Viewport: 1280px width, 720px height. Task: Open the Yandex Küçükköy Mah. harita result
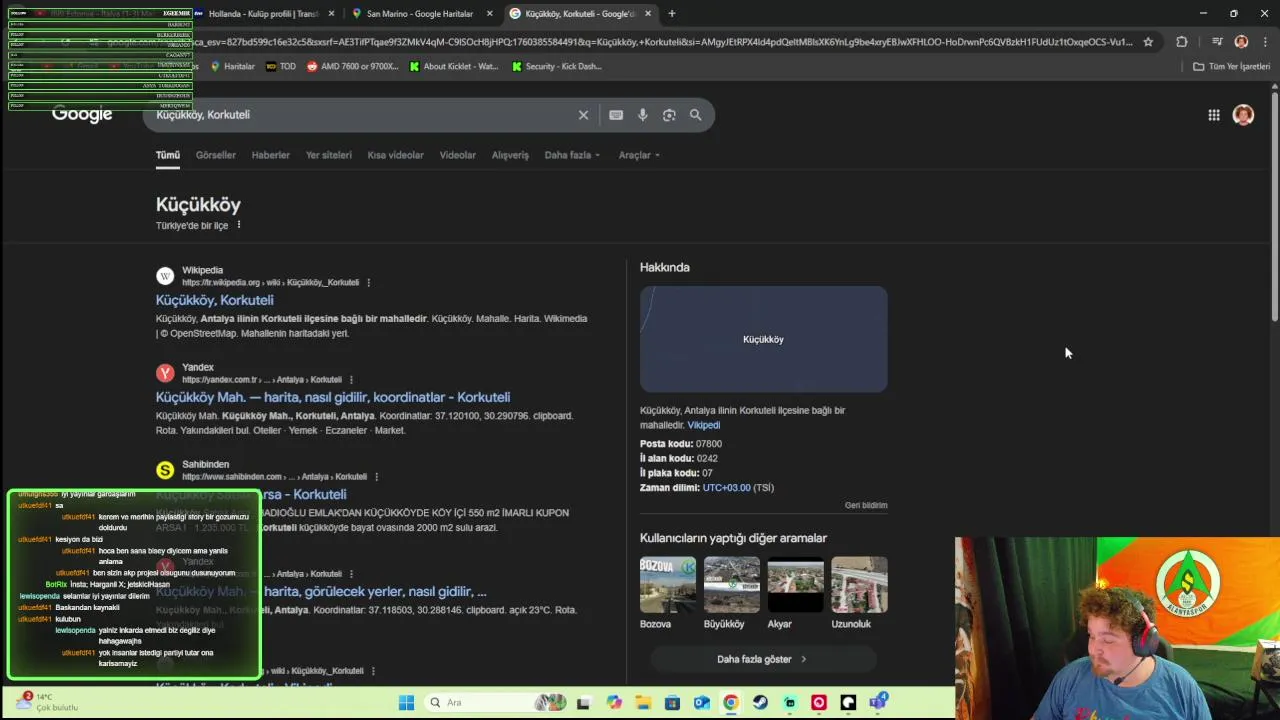[332, 397]
